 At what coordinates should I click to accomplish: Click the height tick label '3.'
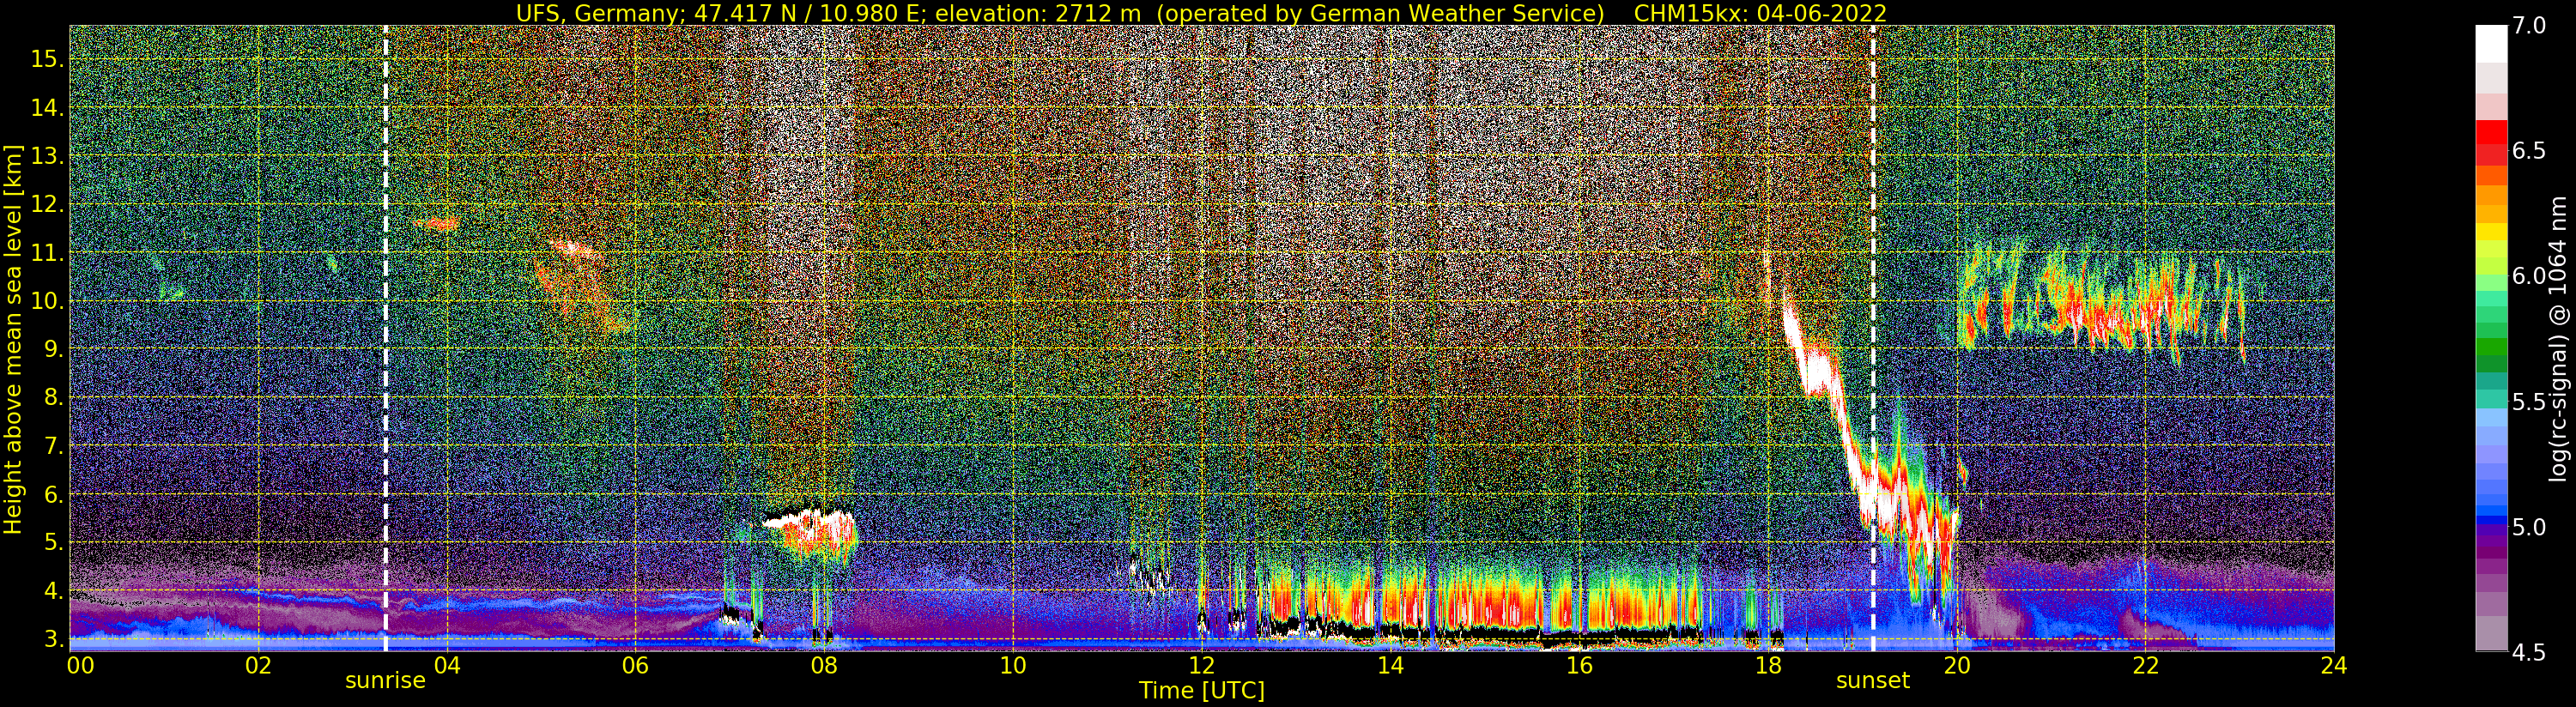point(54,639)
